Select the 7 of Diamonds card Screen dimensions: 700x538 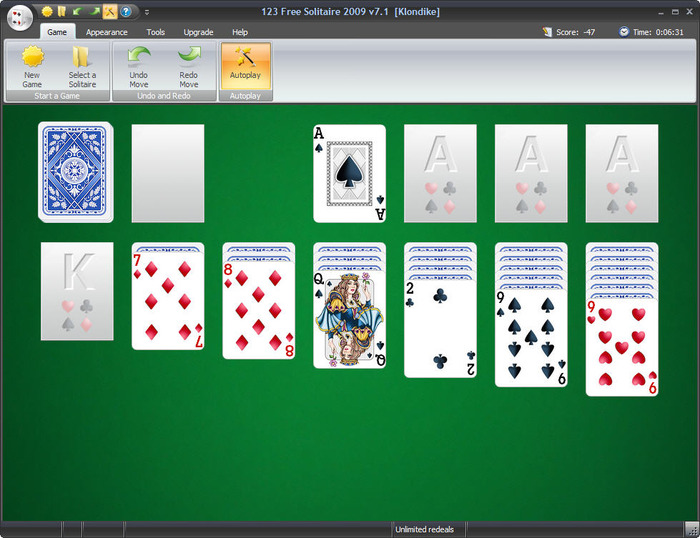(167, 302)
